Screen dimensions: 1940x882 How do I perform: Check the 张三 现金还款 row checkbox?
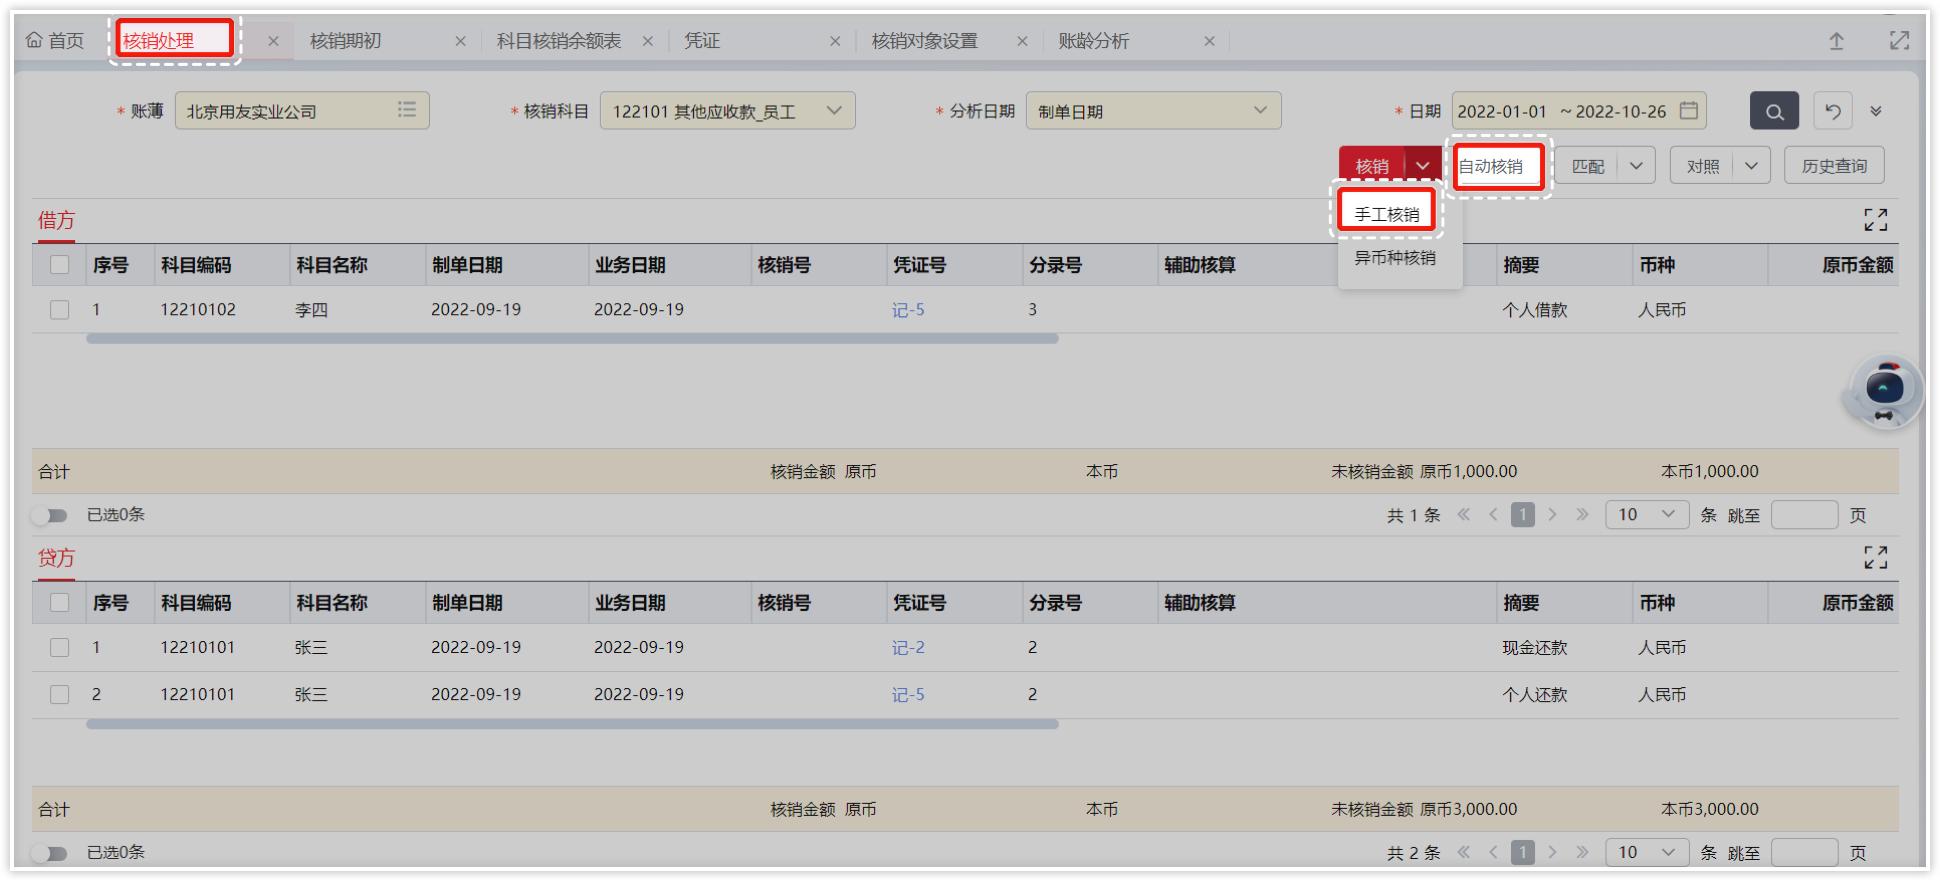click(60, 648)
